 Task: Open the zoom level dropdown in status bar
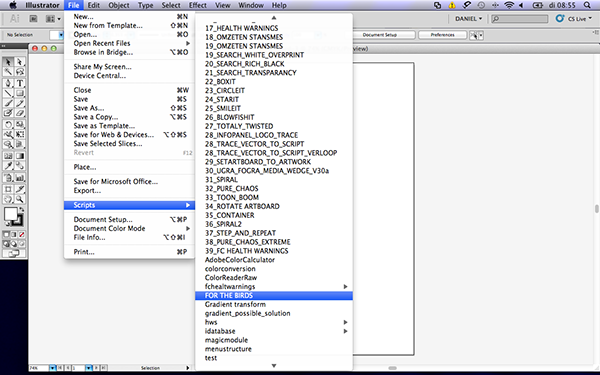click(x=52, y=368)
